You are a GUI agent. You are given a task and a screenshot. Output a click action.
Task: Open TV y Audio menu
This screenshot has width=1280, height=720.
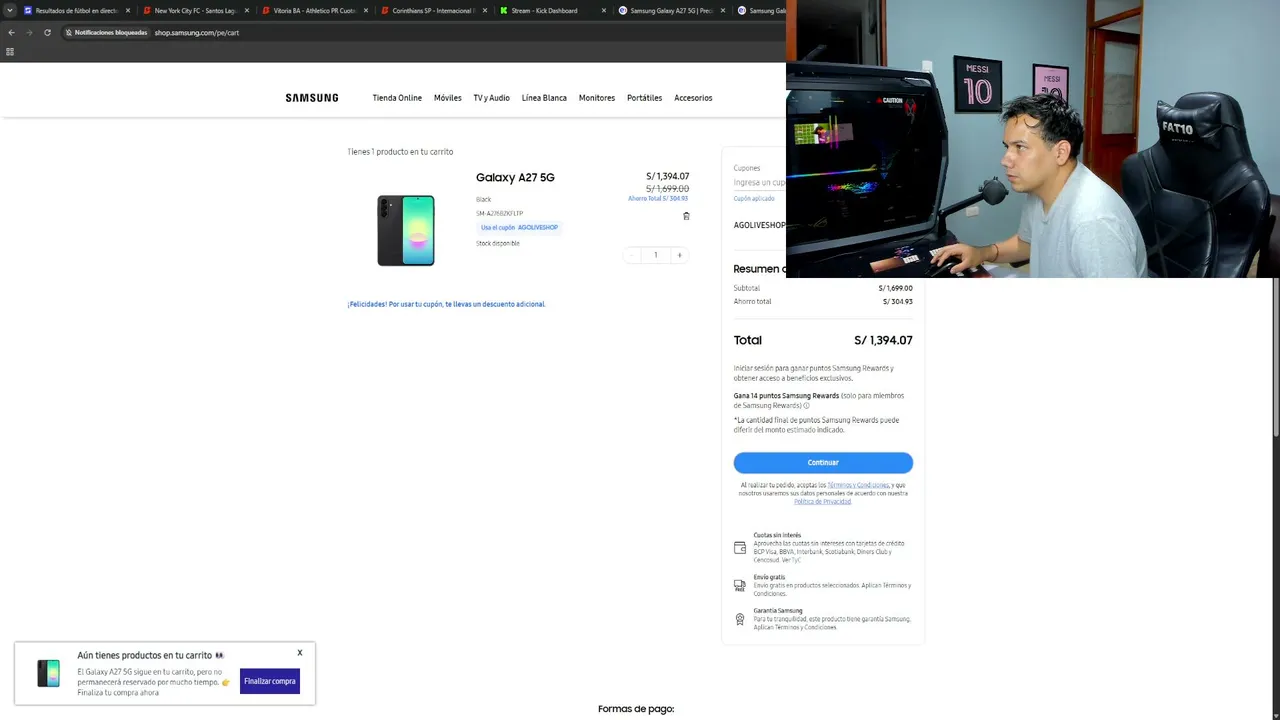click(x=491, y=98)
